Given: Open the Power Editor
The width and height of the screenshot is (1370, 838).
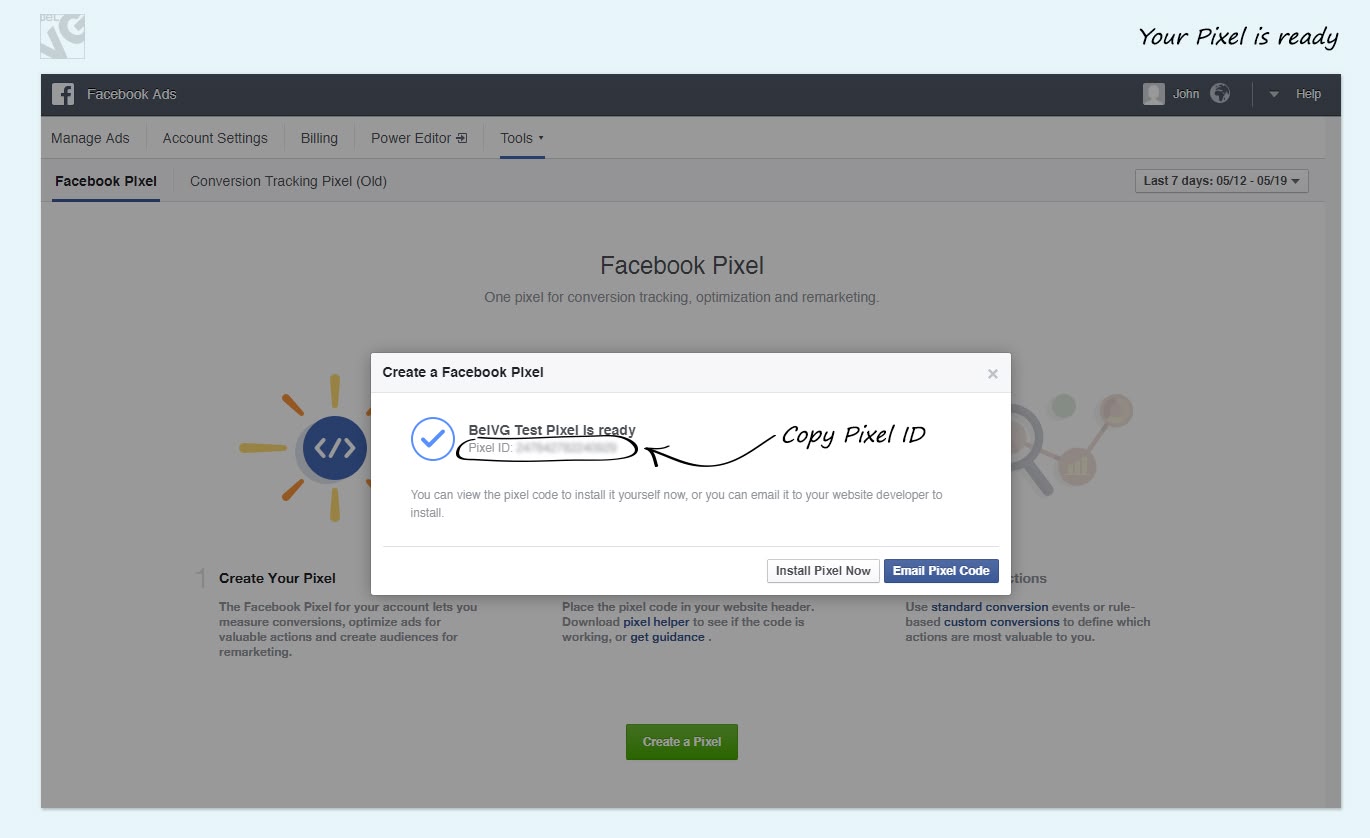Looking at the screenshot, I should pyautogui.click(x=418, y=138).
